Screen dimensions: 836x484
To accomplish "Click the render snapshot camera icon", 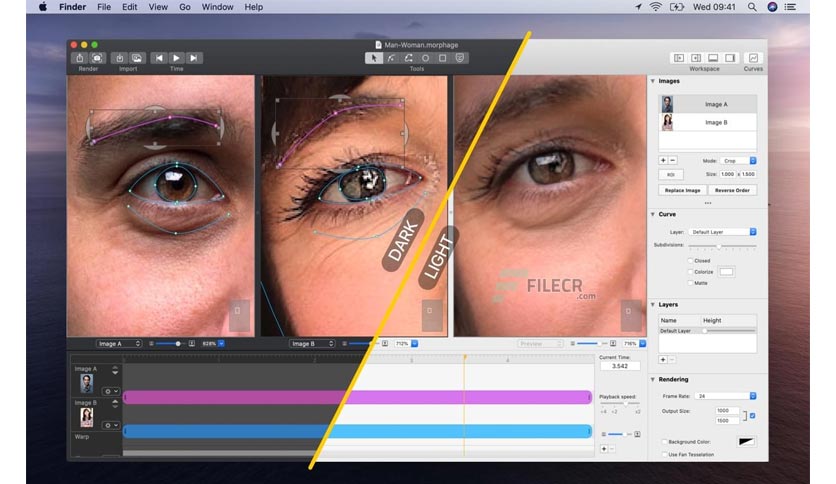I will 97,58.
